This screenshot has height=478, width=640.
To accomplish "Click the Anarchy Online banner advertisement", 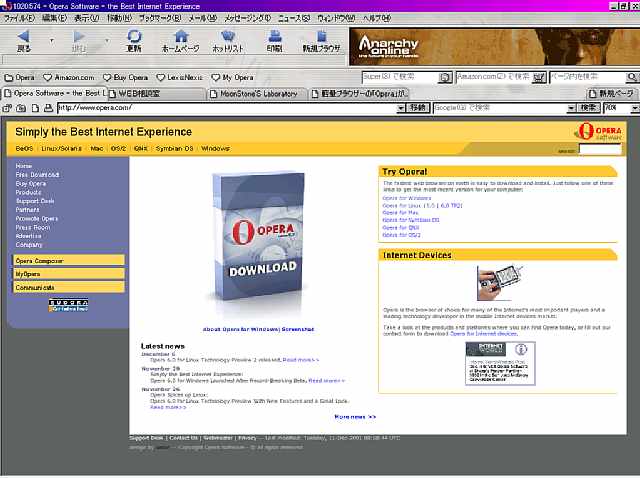I will tap(494, 47).
